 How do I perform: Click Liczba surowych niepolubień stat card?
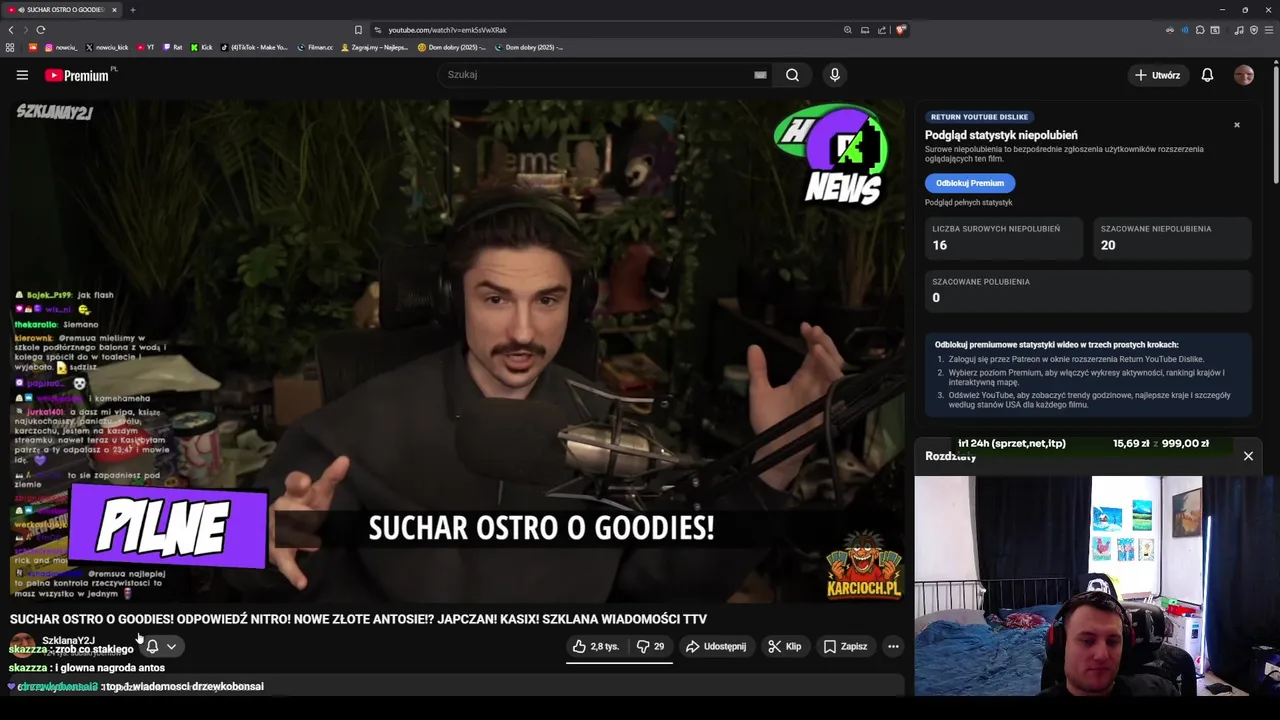coord(1002,238)
